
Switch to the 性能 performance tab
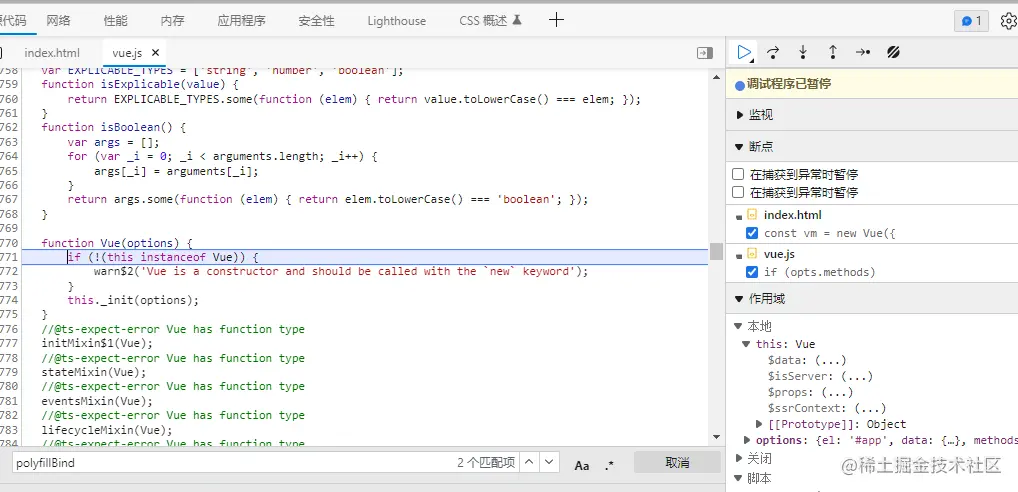[116, 21]
